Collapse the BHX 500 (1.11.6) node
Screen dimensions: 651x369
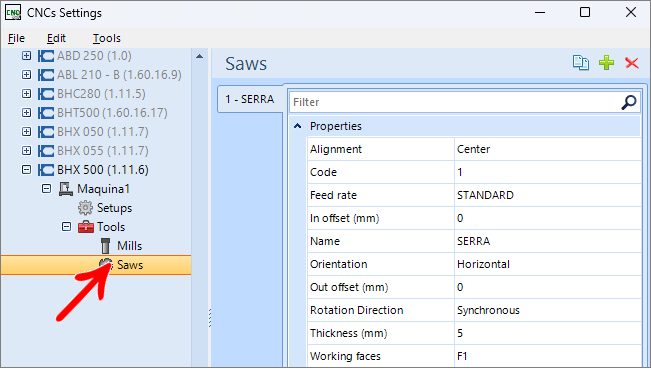point(27,169)
